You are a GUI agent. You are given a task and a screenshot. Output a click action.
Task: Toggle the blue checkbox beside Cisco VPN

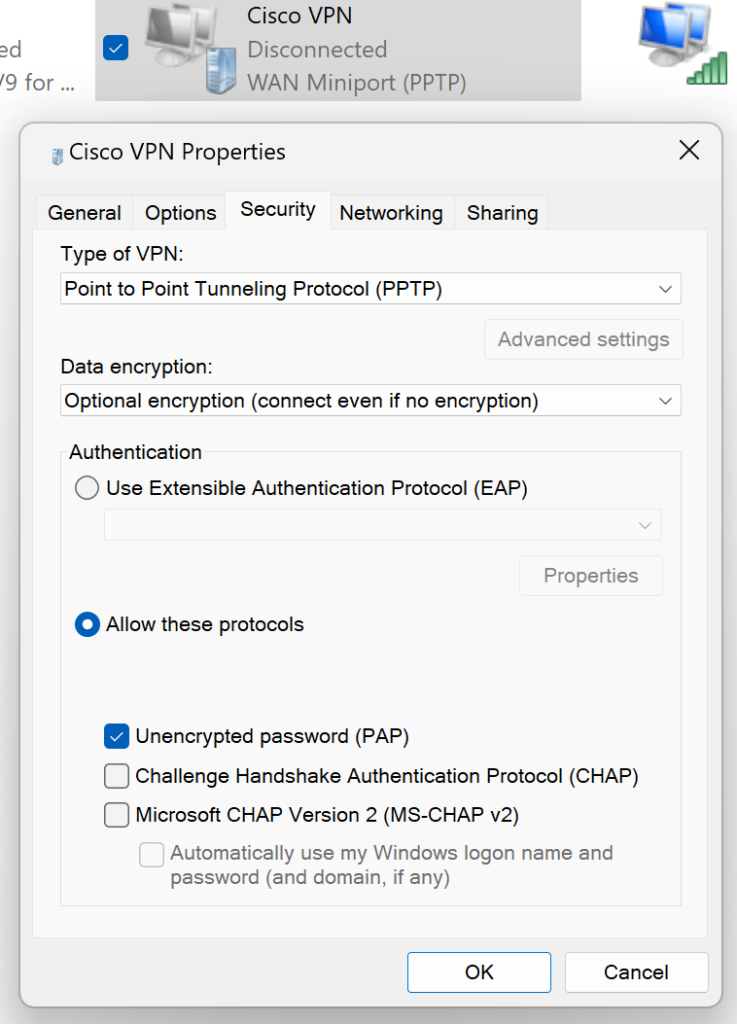[x=115, y=47]
